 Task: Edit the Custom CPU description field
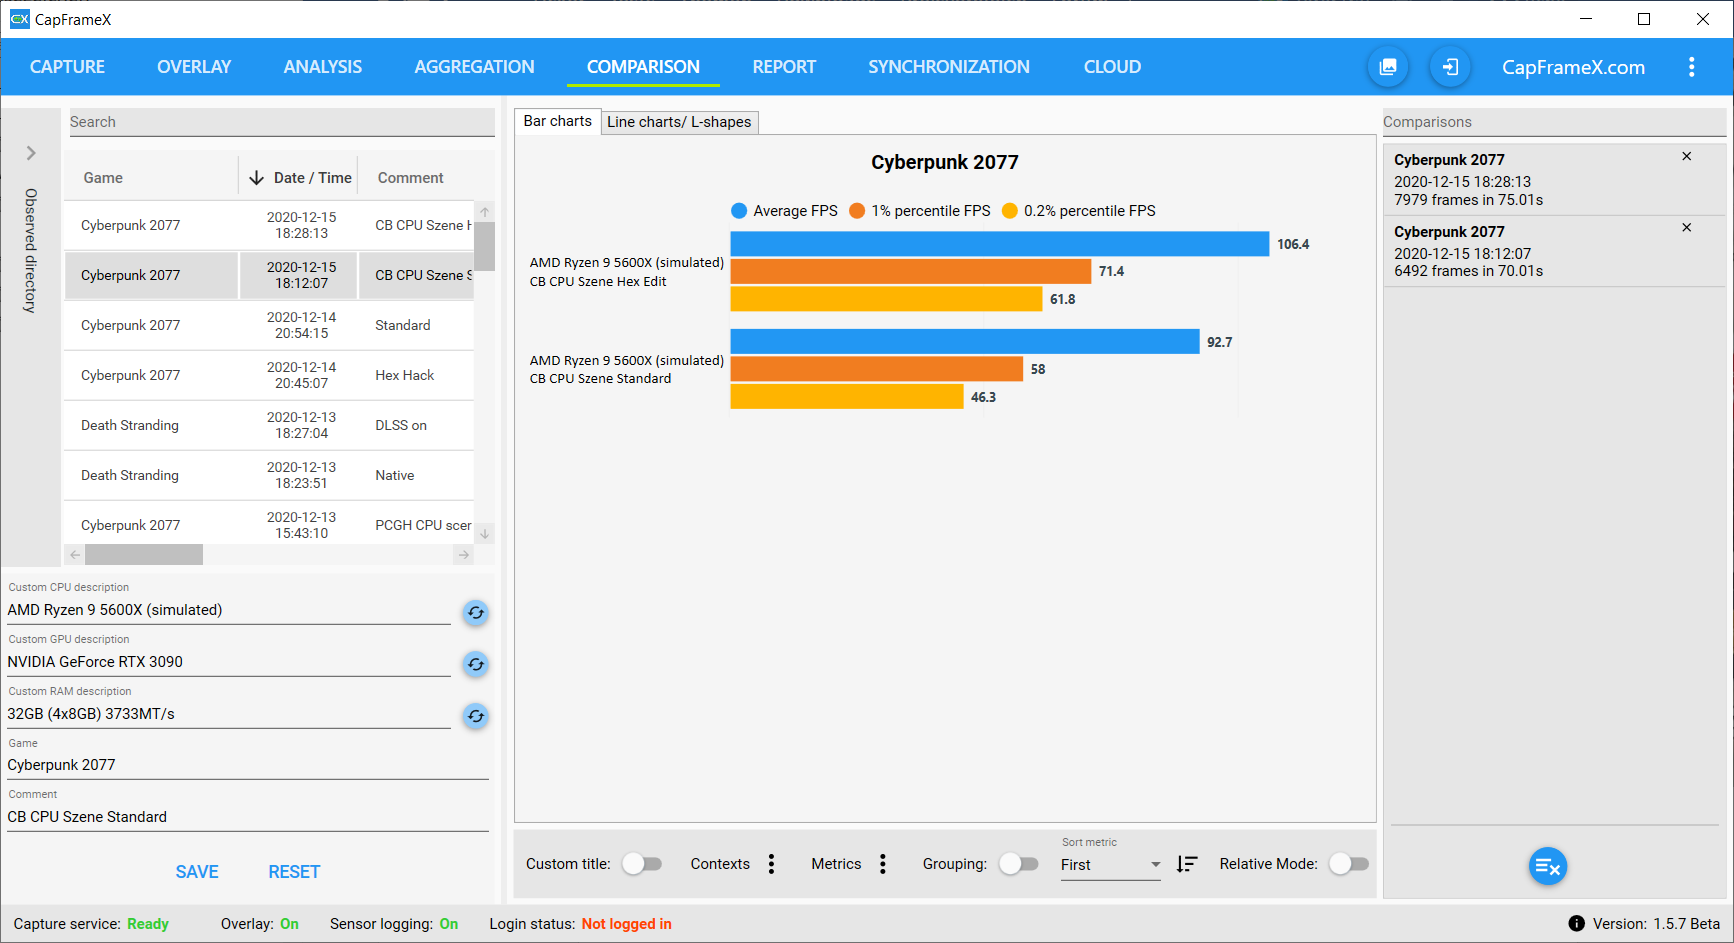pos(229,610)
